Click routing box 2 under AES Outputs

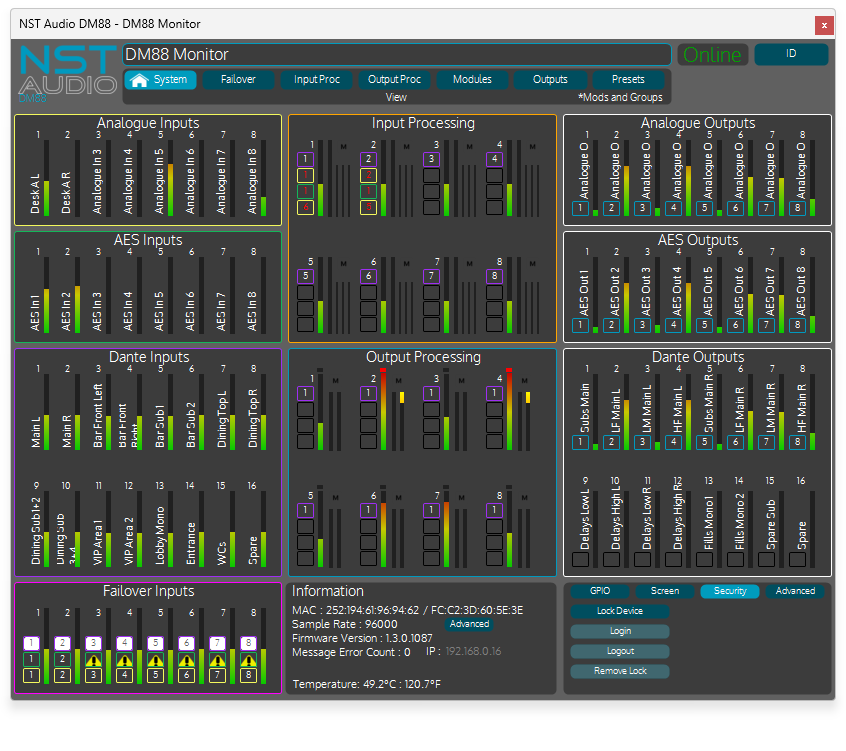611,325
